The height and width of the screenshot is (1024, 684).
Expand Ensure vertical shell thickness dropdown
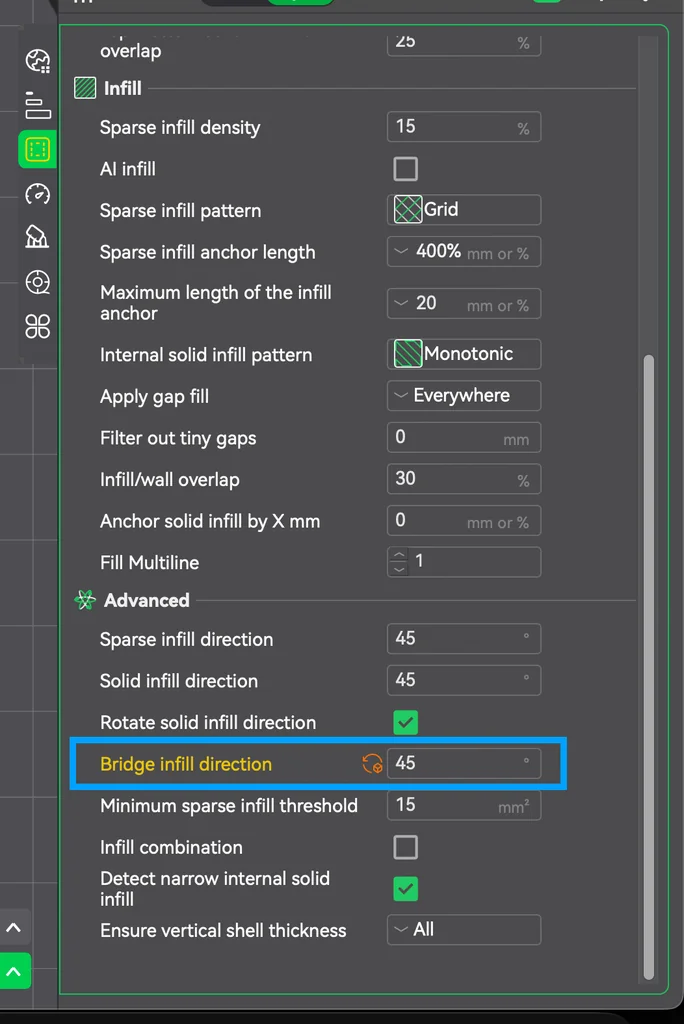pyautogui.click(x=463, y=929)
